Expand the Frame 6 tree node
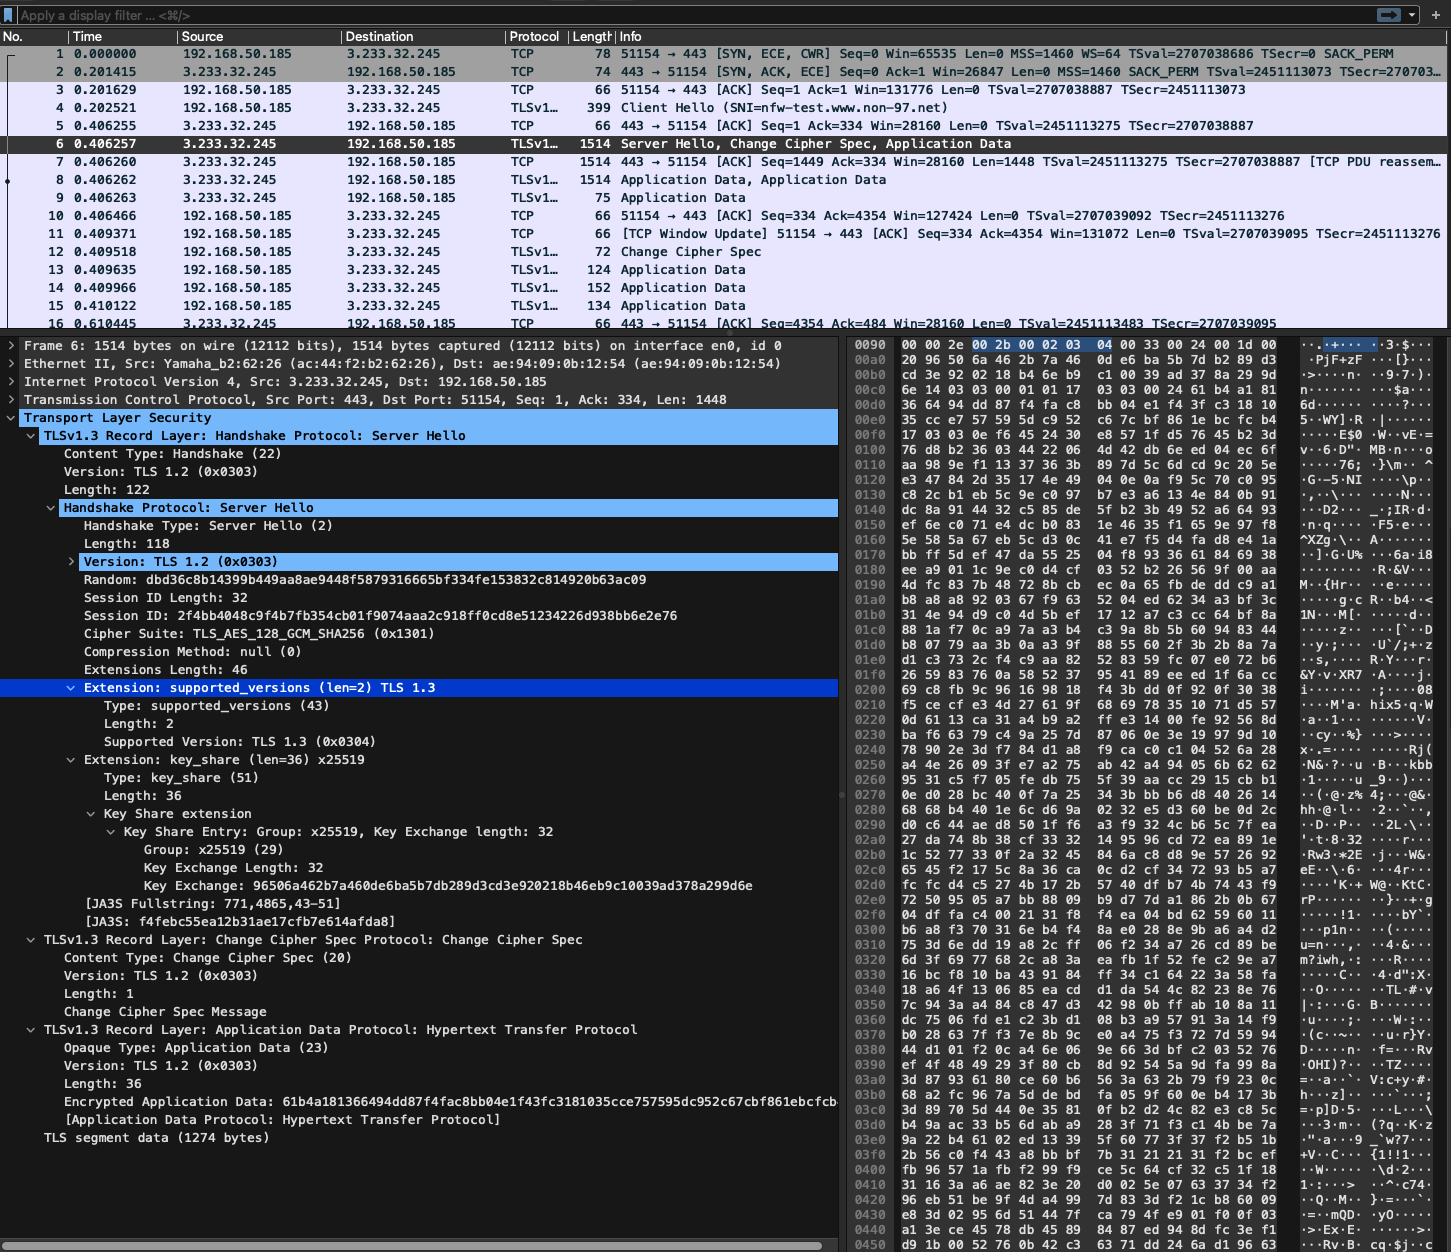Screen dimensions: 1451x1252 click(11, 346)
